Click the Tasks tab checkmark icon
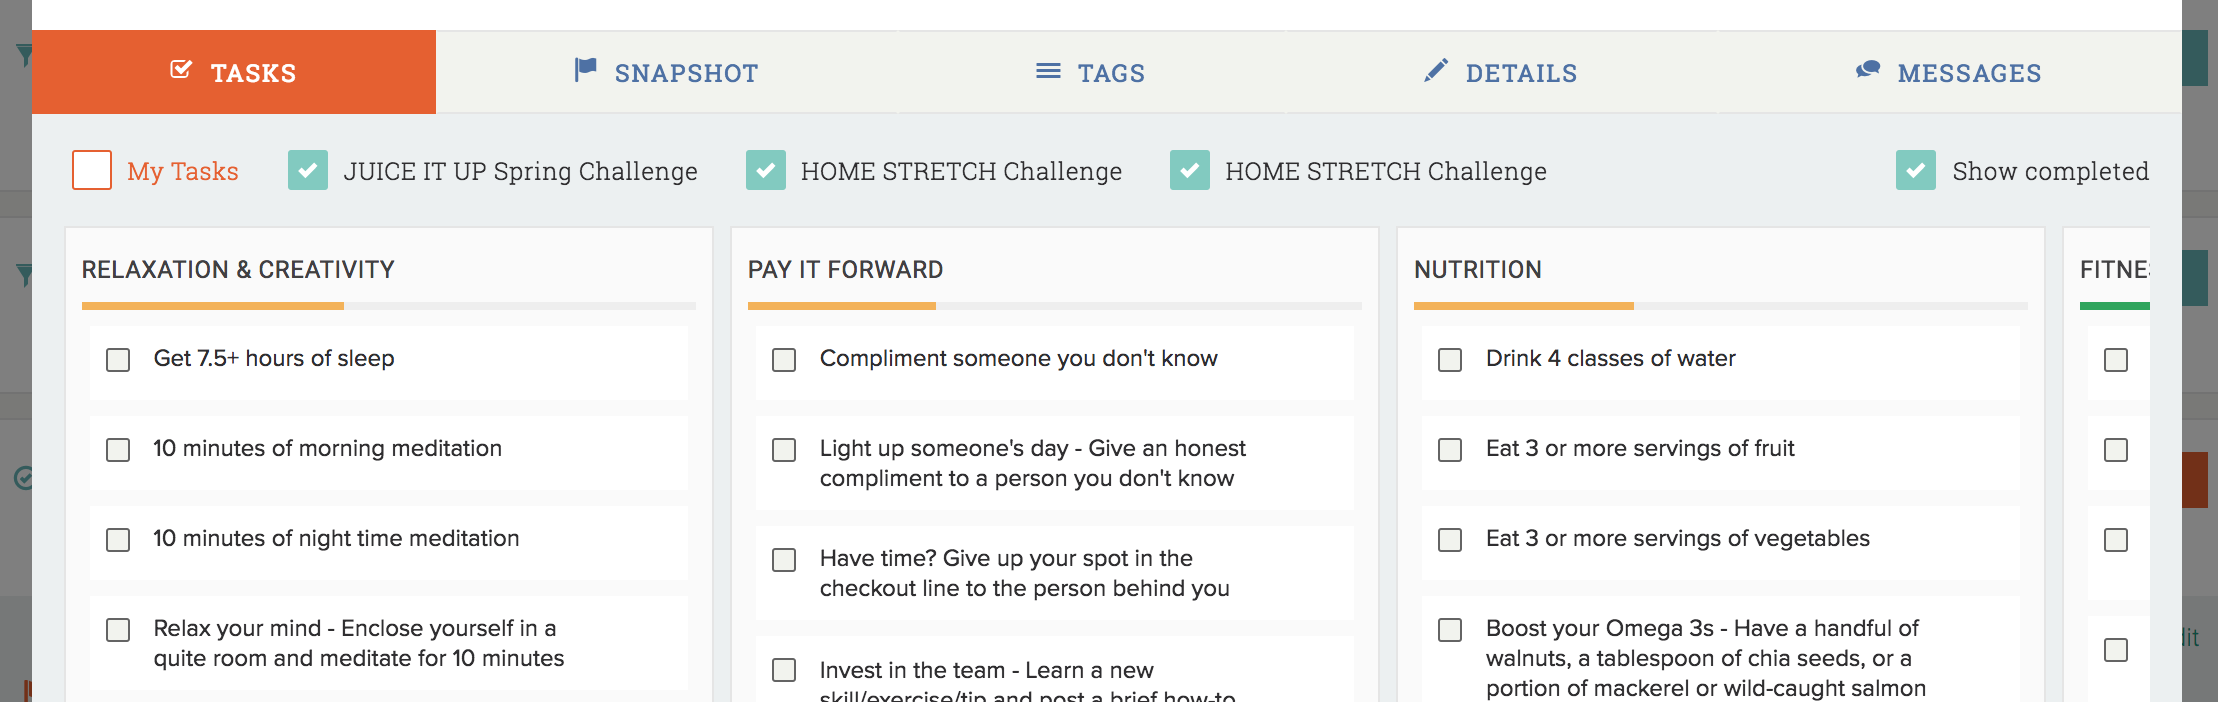Viewport: 2218px width, 702px height. [x=181, y=70]
